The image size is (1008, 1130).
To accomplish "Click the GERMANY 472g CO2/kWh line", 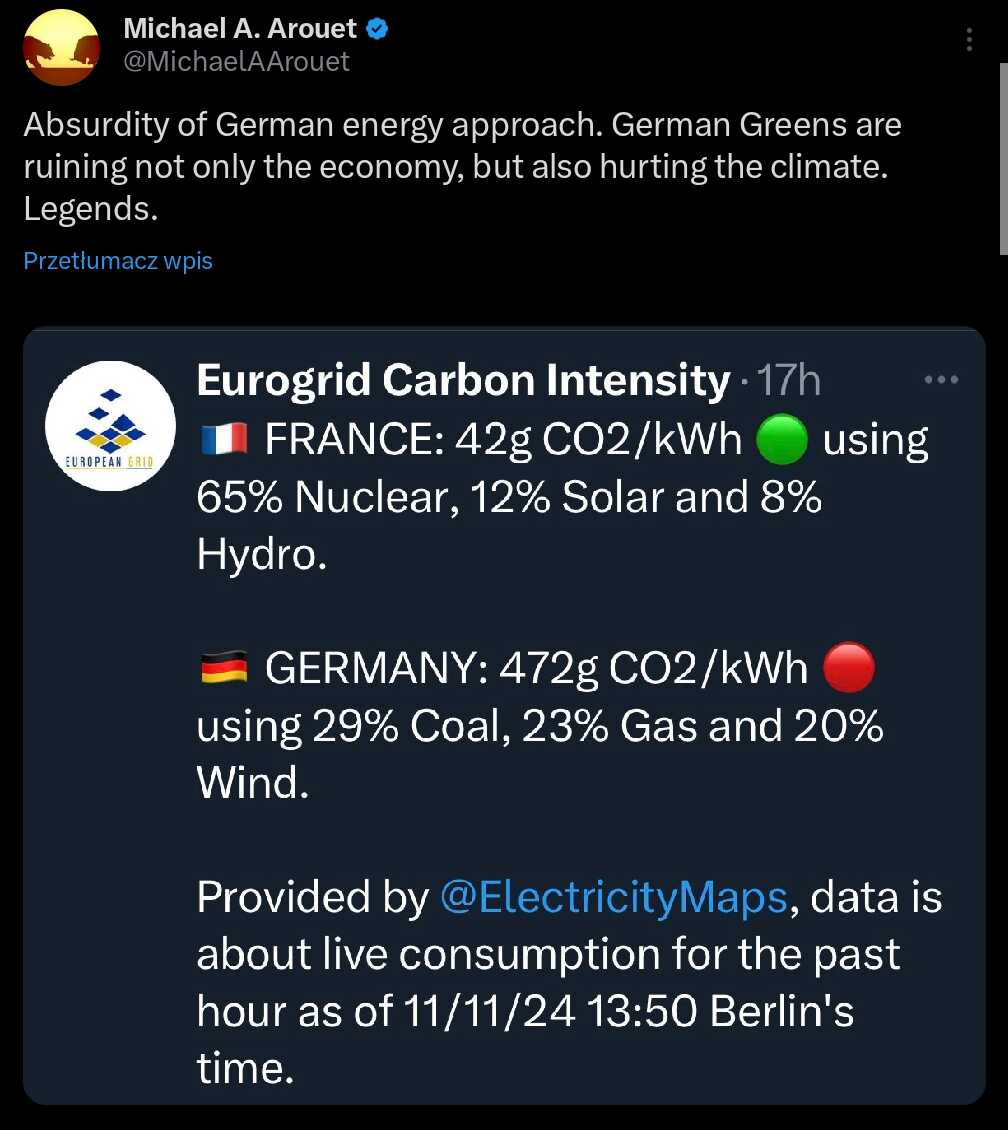I will [x=536, y=668].
